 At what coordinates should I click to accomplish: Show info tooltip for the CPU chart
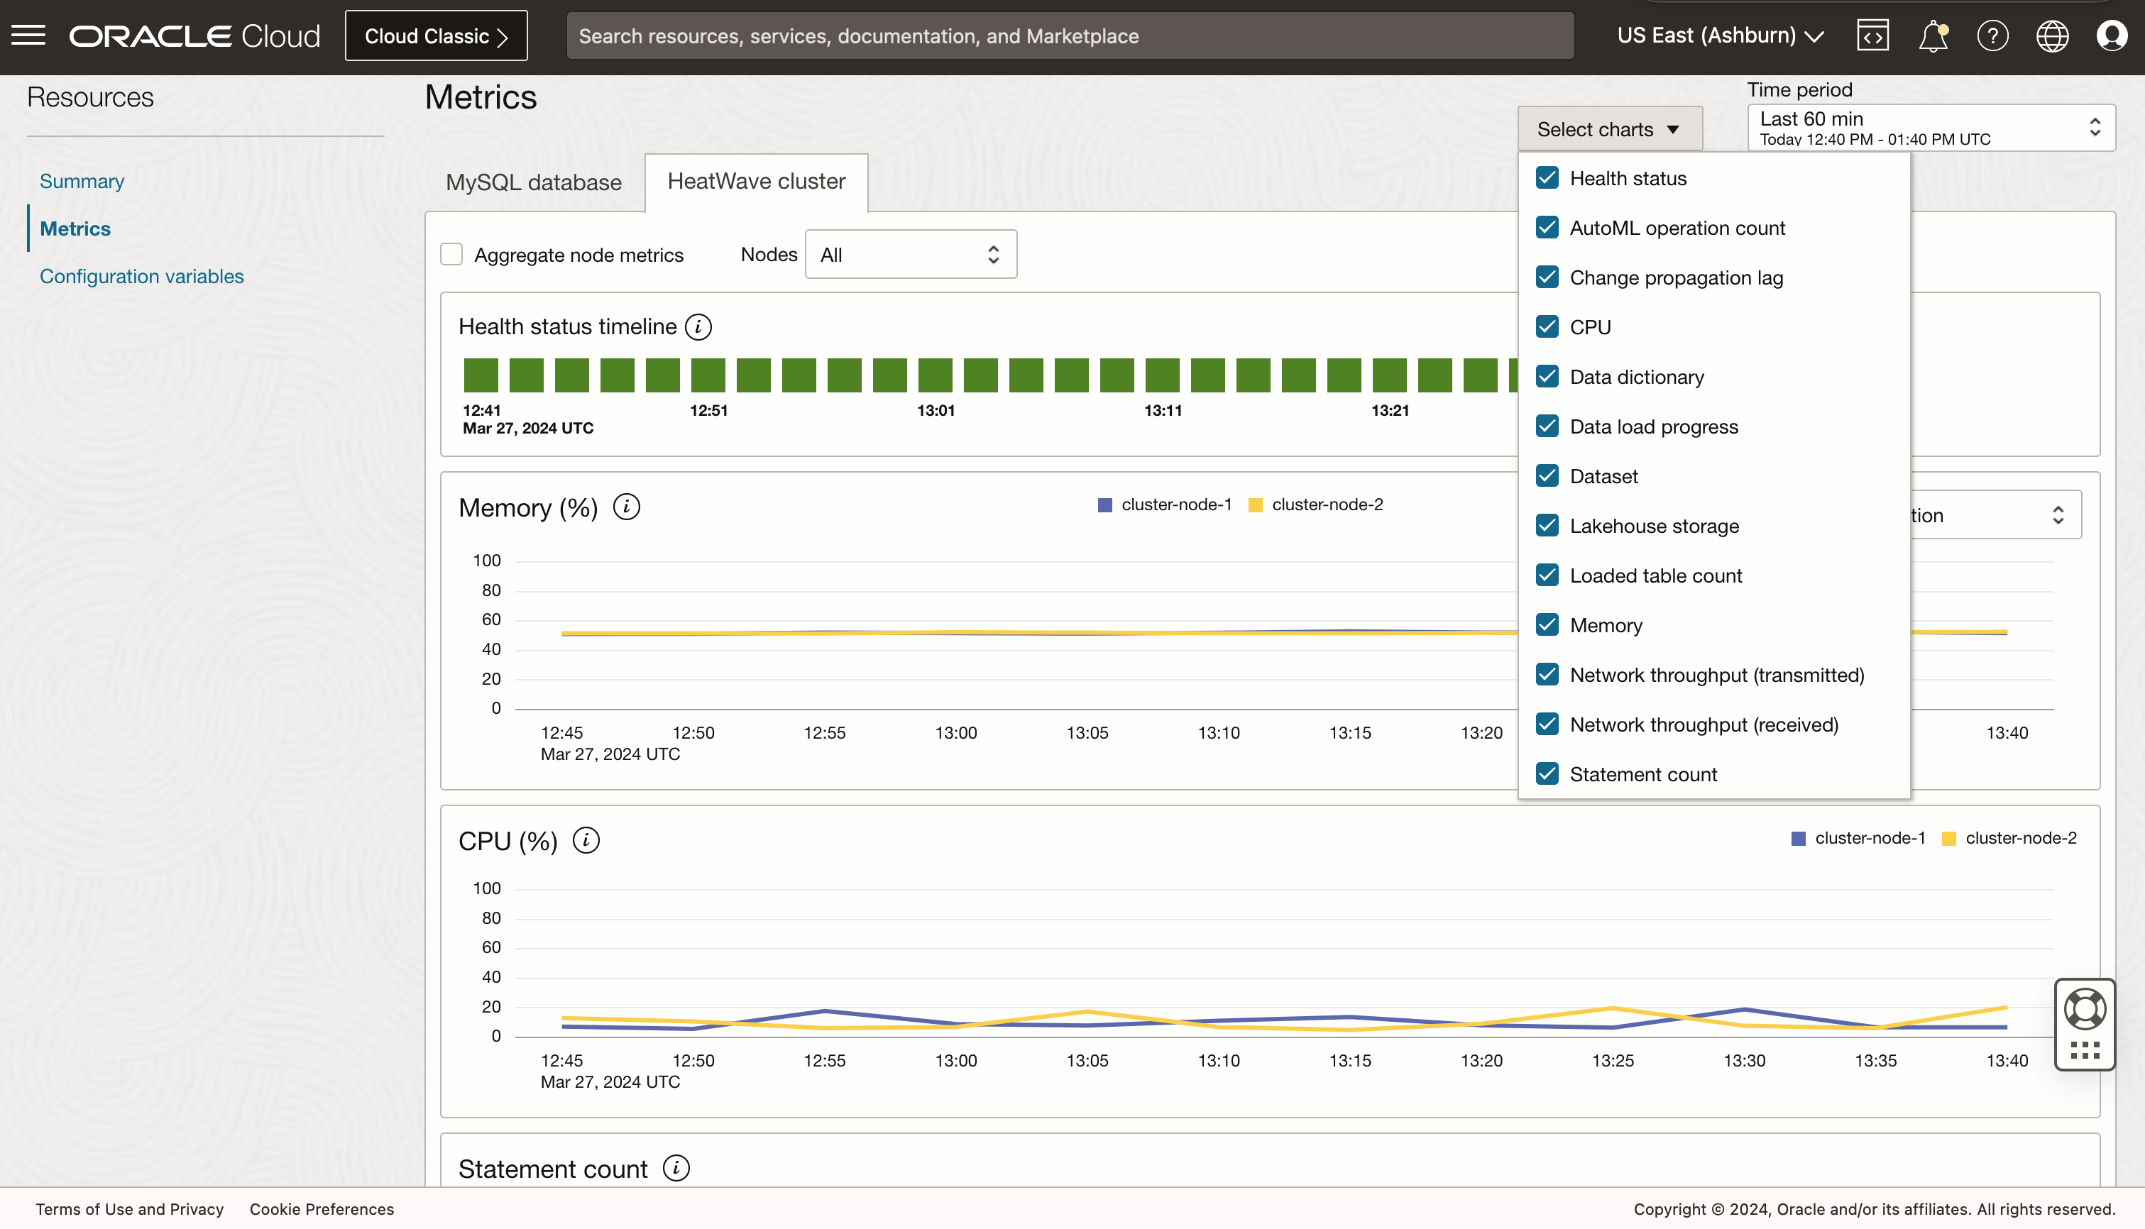coord(586,840)
